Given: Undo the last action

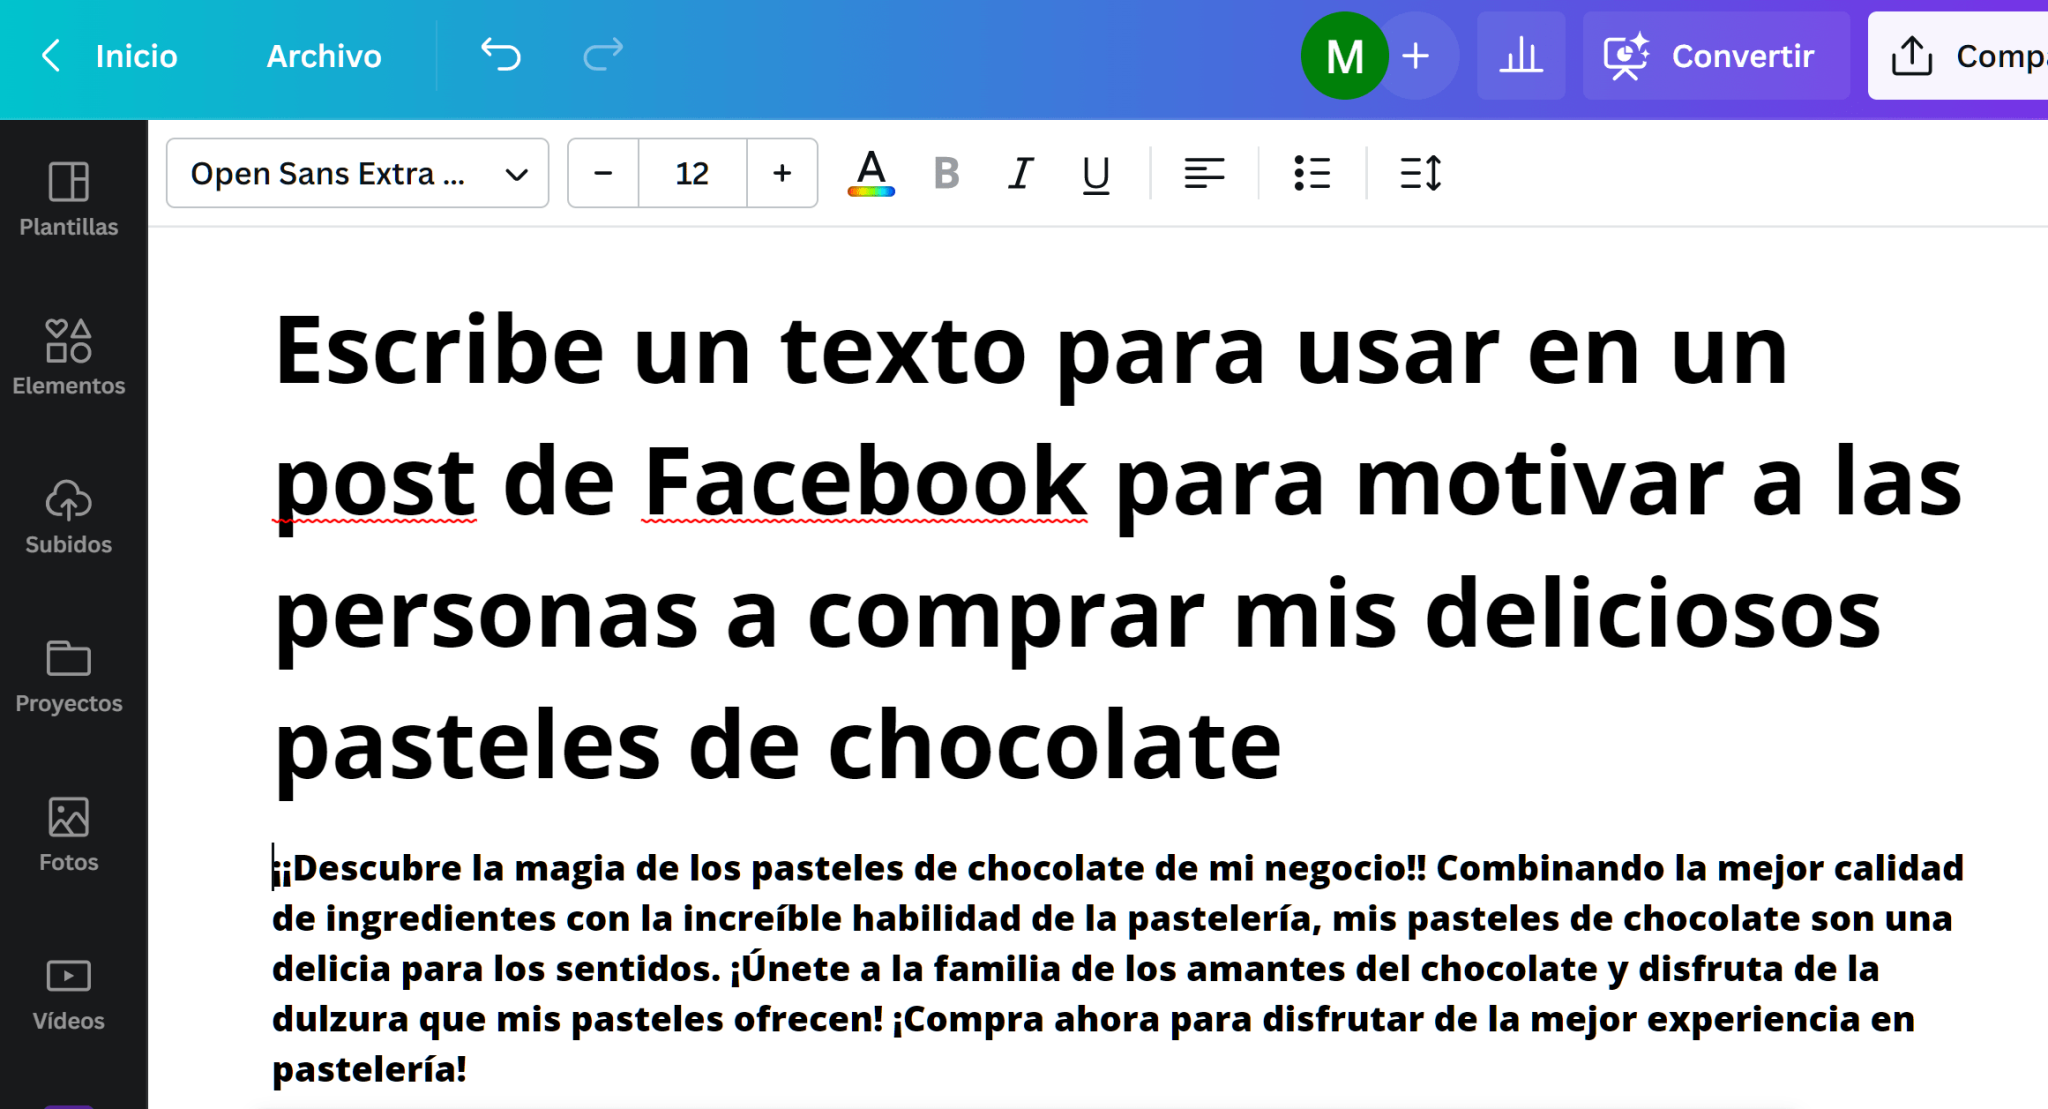Looking at the screenshot, I should click(x=501, y=55).
